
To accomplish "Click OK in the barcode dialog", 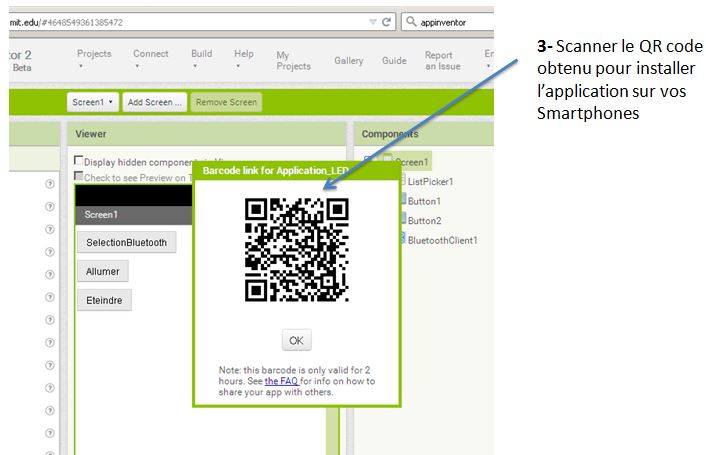I will [x=296, y=340].
